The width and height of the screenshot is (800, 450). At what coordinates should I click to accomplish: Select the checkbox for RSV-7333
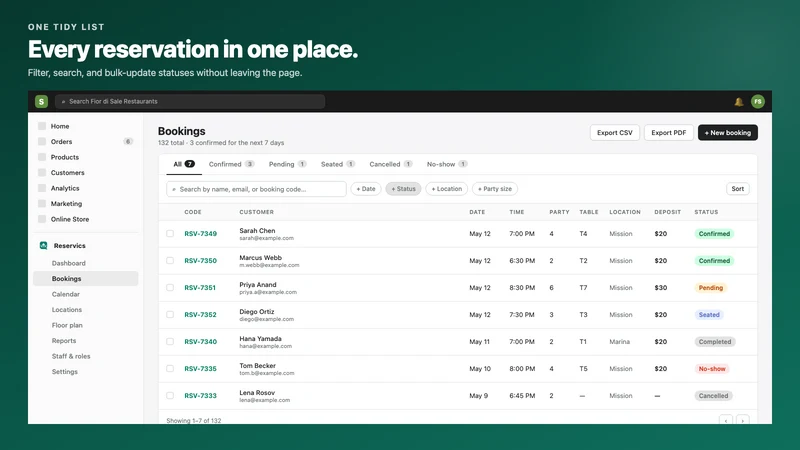tap(170, 395)
